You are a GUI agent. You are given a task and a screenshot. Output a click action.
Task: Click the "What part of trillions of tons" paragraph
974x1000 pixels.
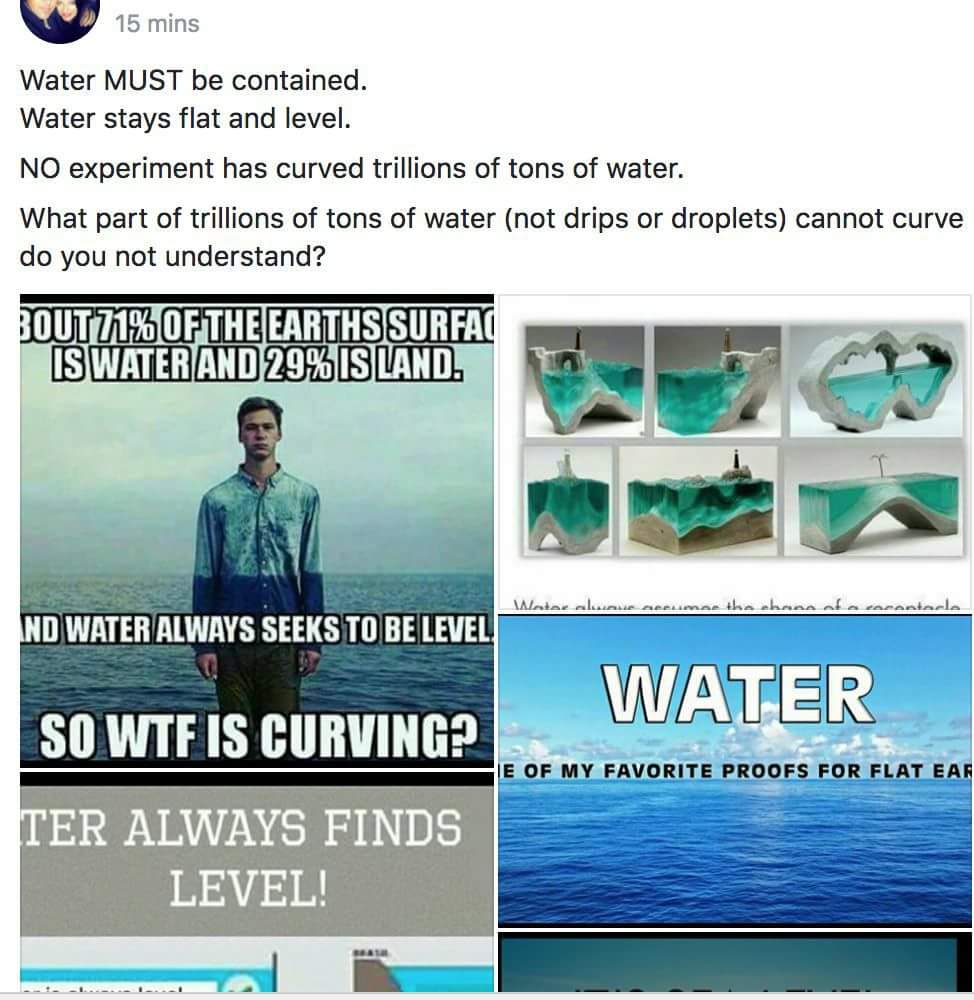point(491,237)
